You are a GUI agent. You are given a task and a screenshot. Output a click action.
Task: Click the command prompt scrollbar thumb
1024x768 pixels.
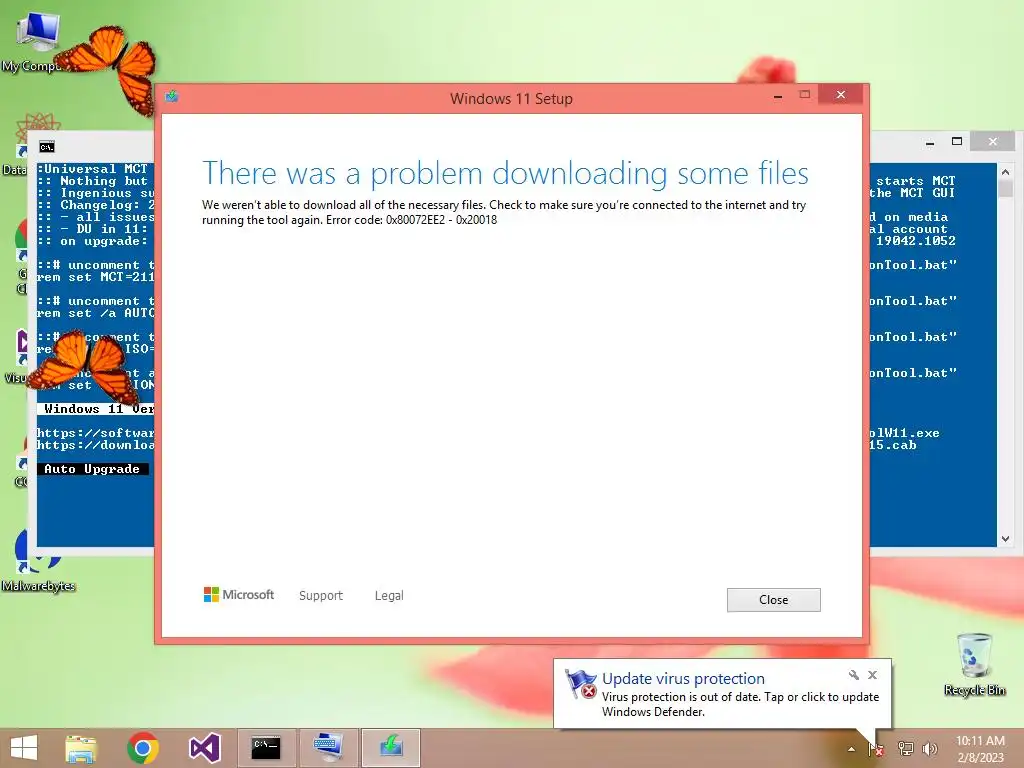tap(1005, 189)
